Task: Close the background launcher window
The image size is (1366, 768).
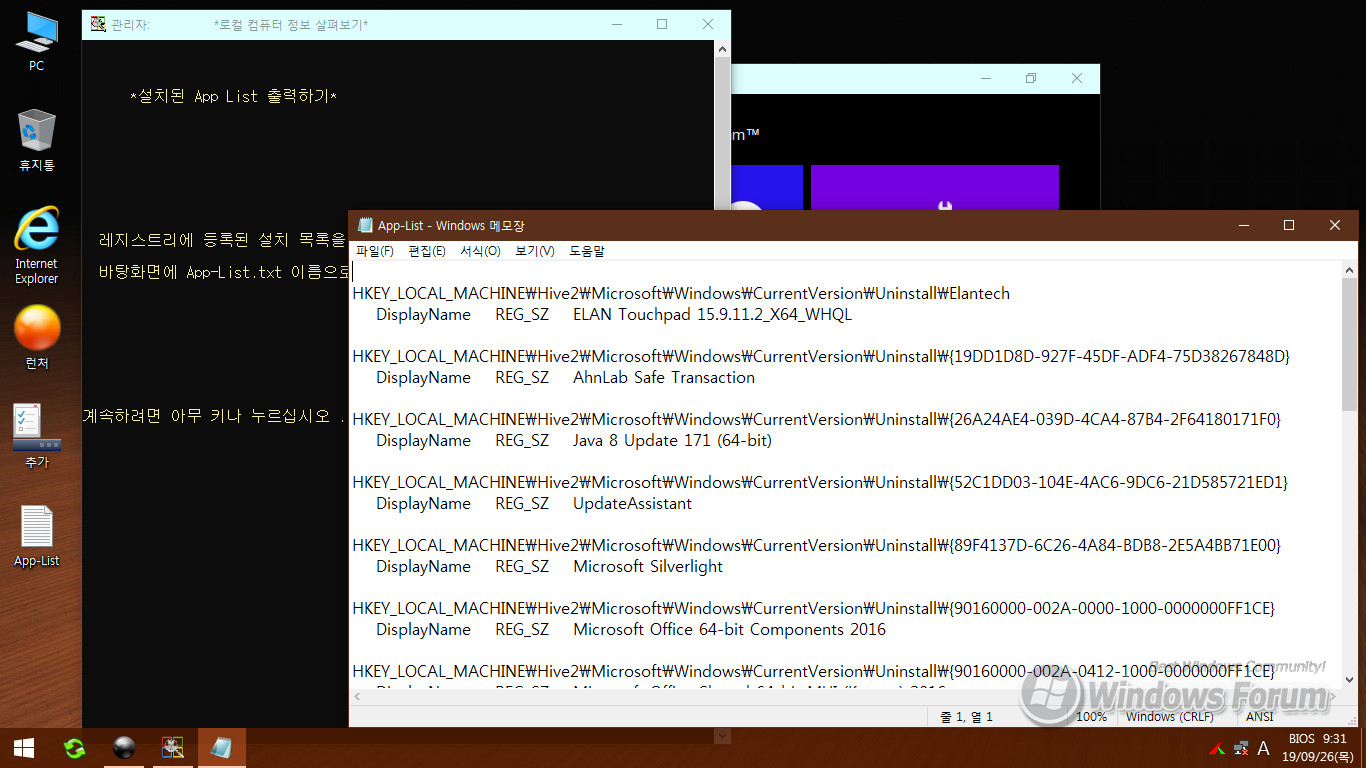Action: [1077, 78]
